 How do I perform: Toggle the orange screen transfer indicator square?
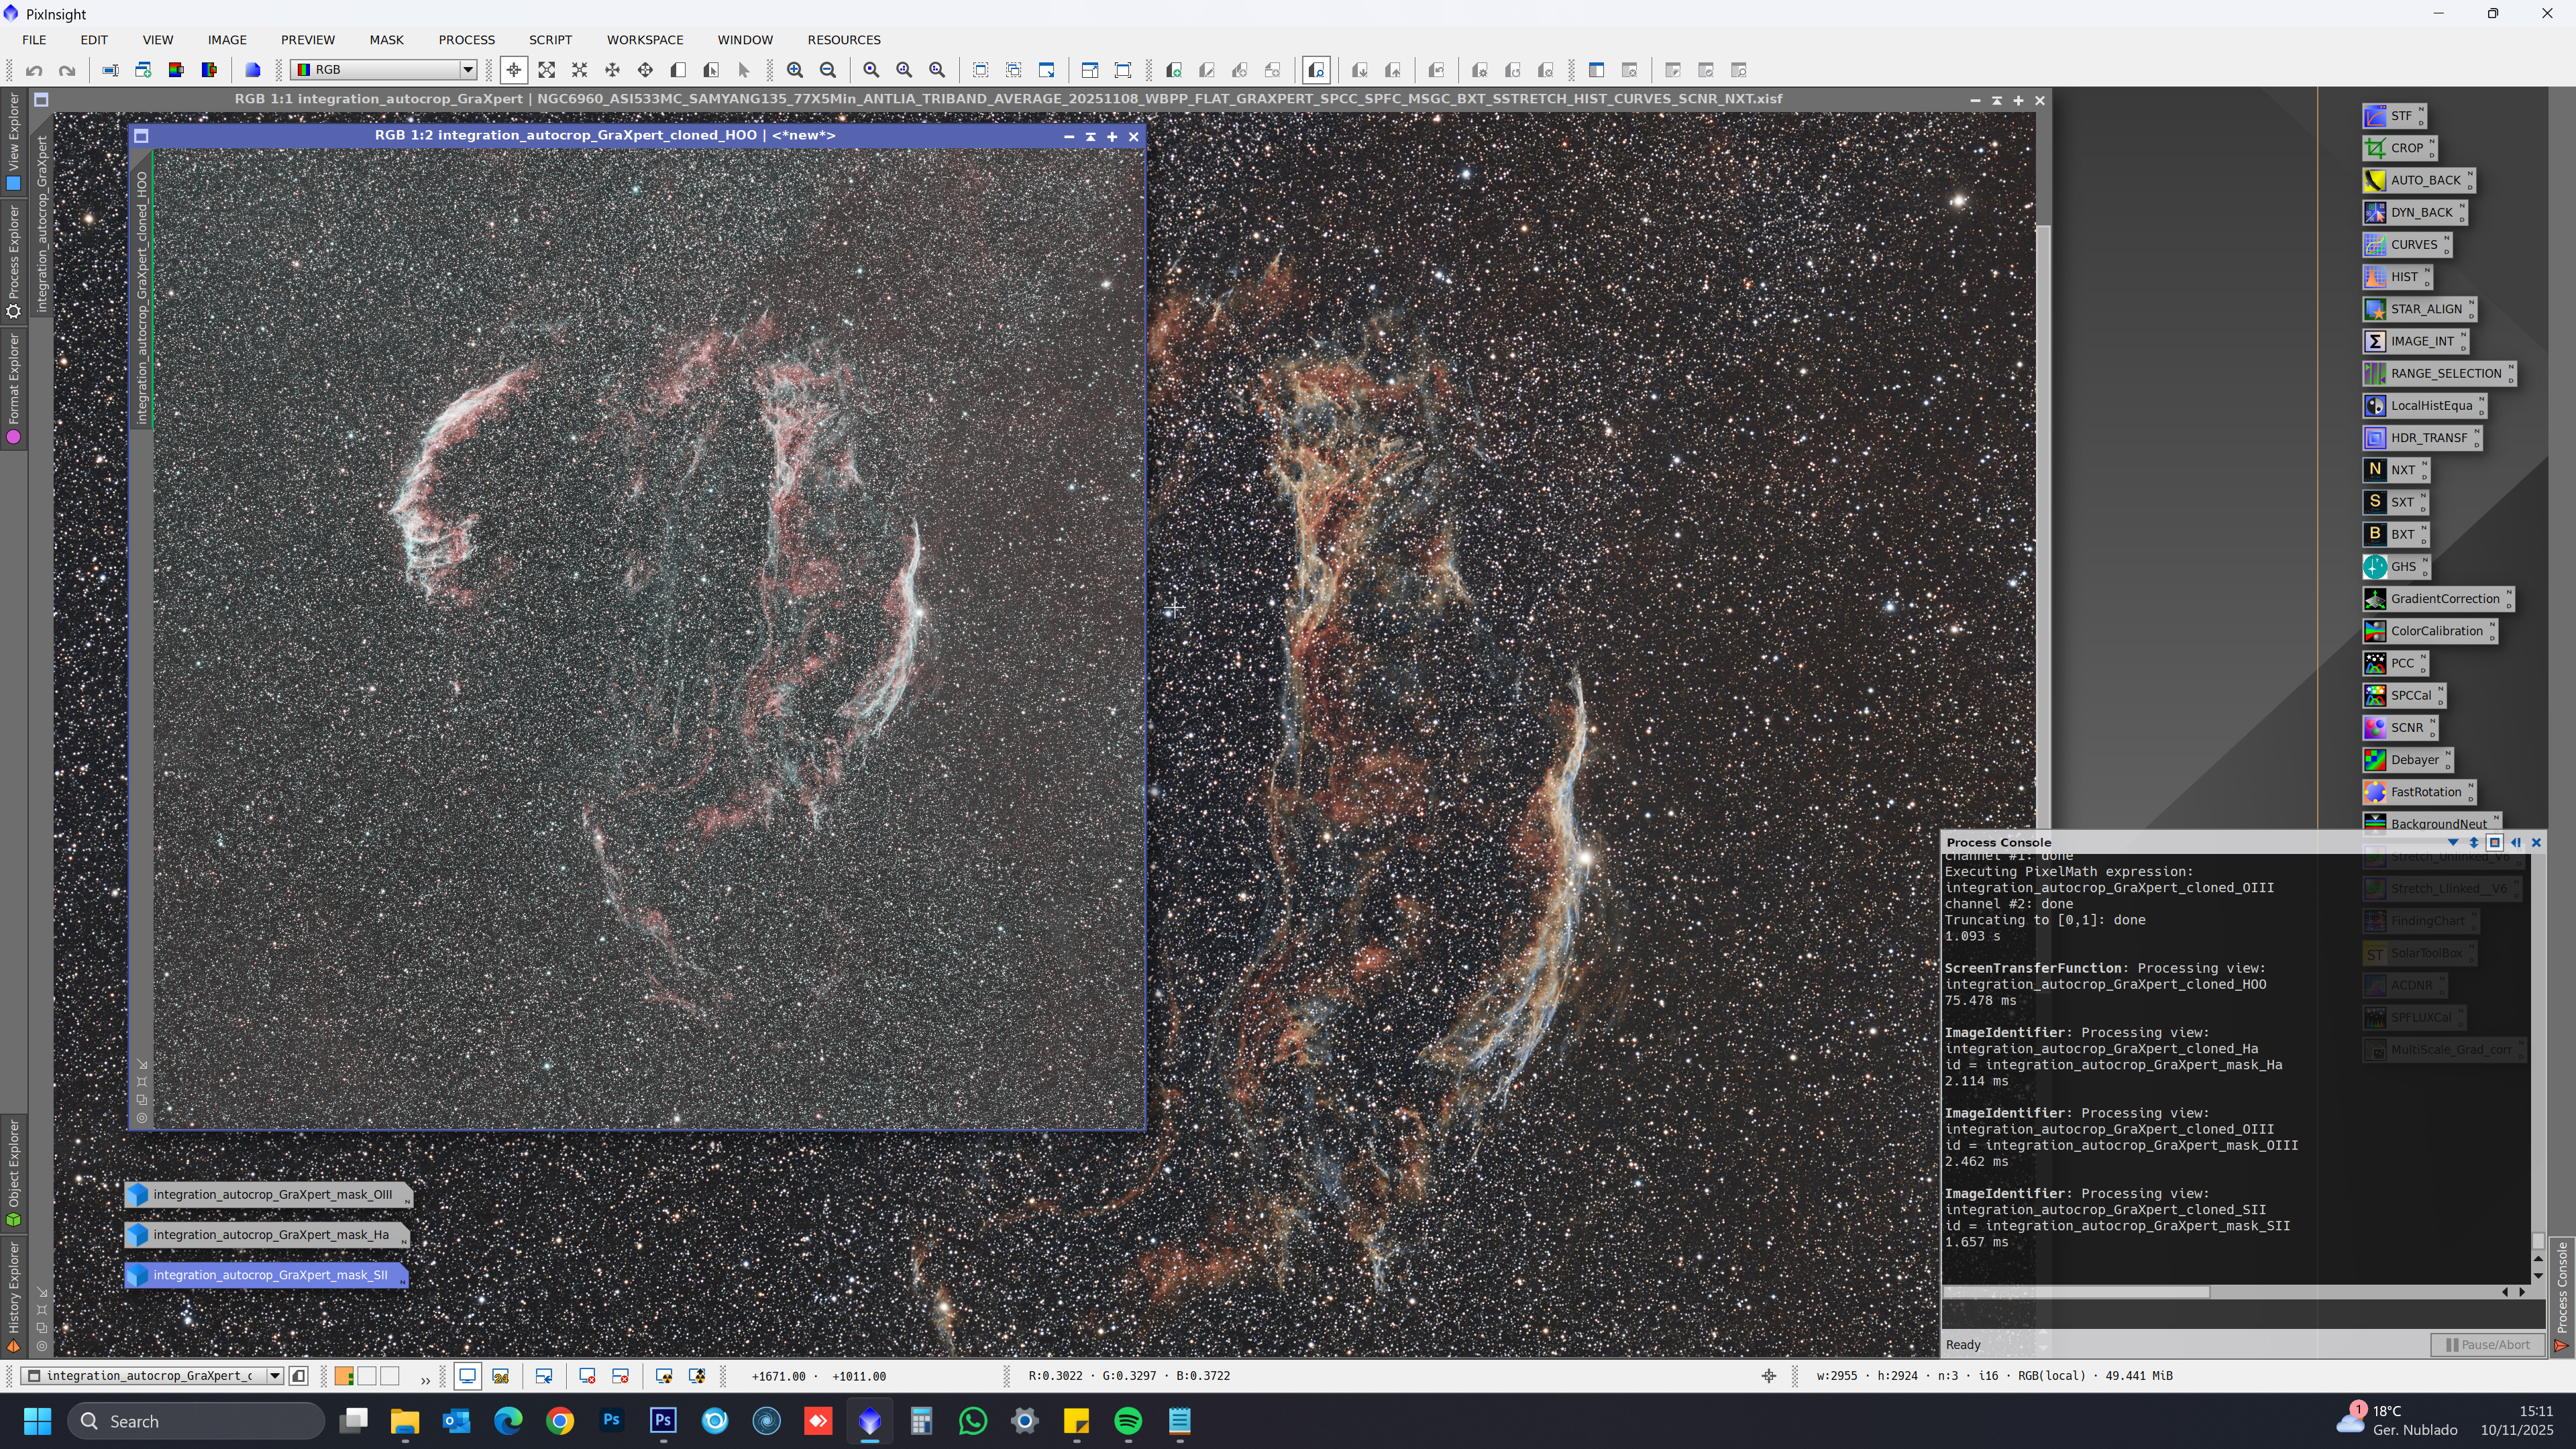coord(344,1377)
